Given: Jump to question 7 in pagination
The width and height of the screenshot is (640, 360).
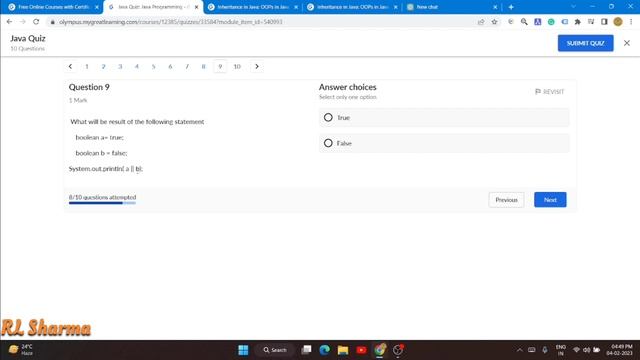Looking at the screenshot, I should tap(187, 67).
